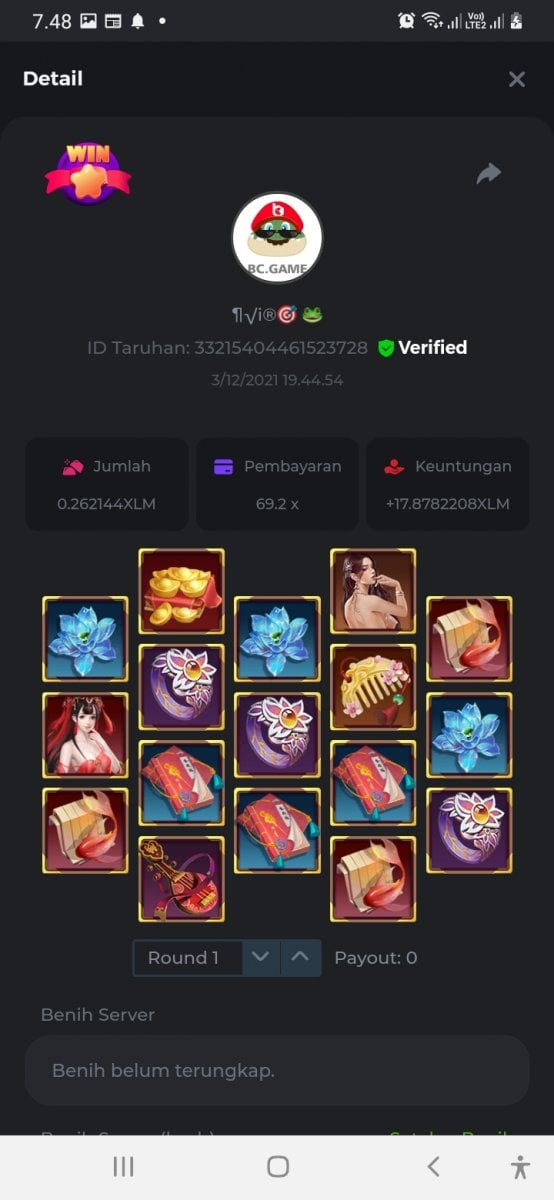Screen dimensions: 554x1200
Task: Open the BC.GAME user avatar
Action: (x=277, y=238)
